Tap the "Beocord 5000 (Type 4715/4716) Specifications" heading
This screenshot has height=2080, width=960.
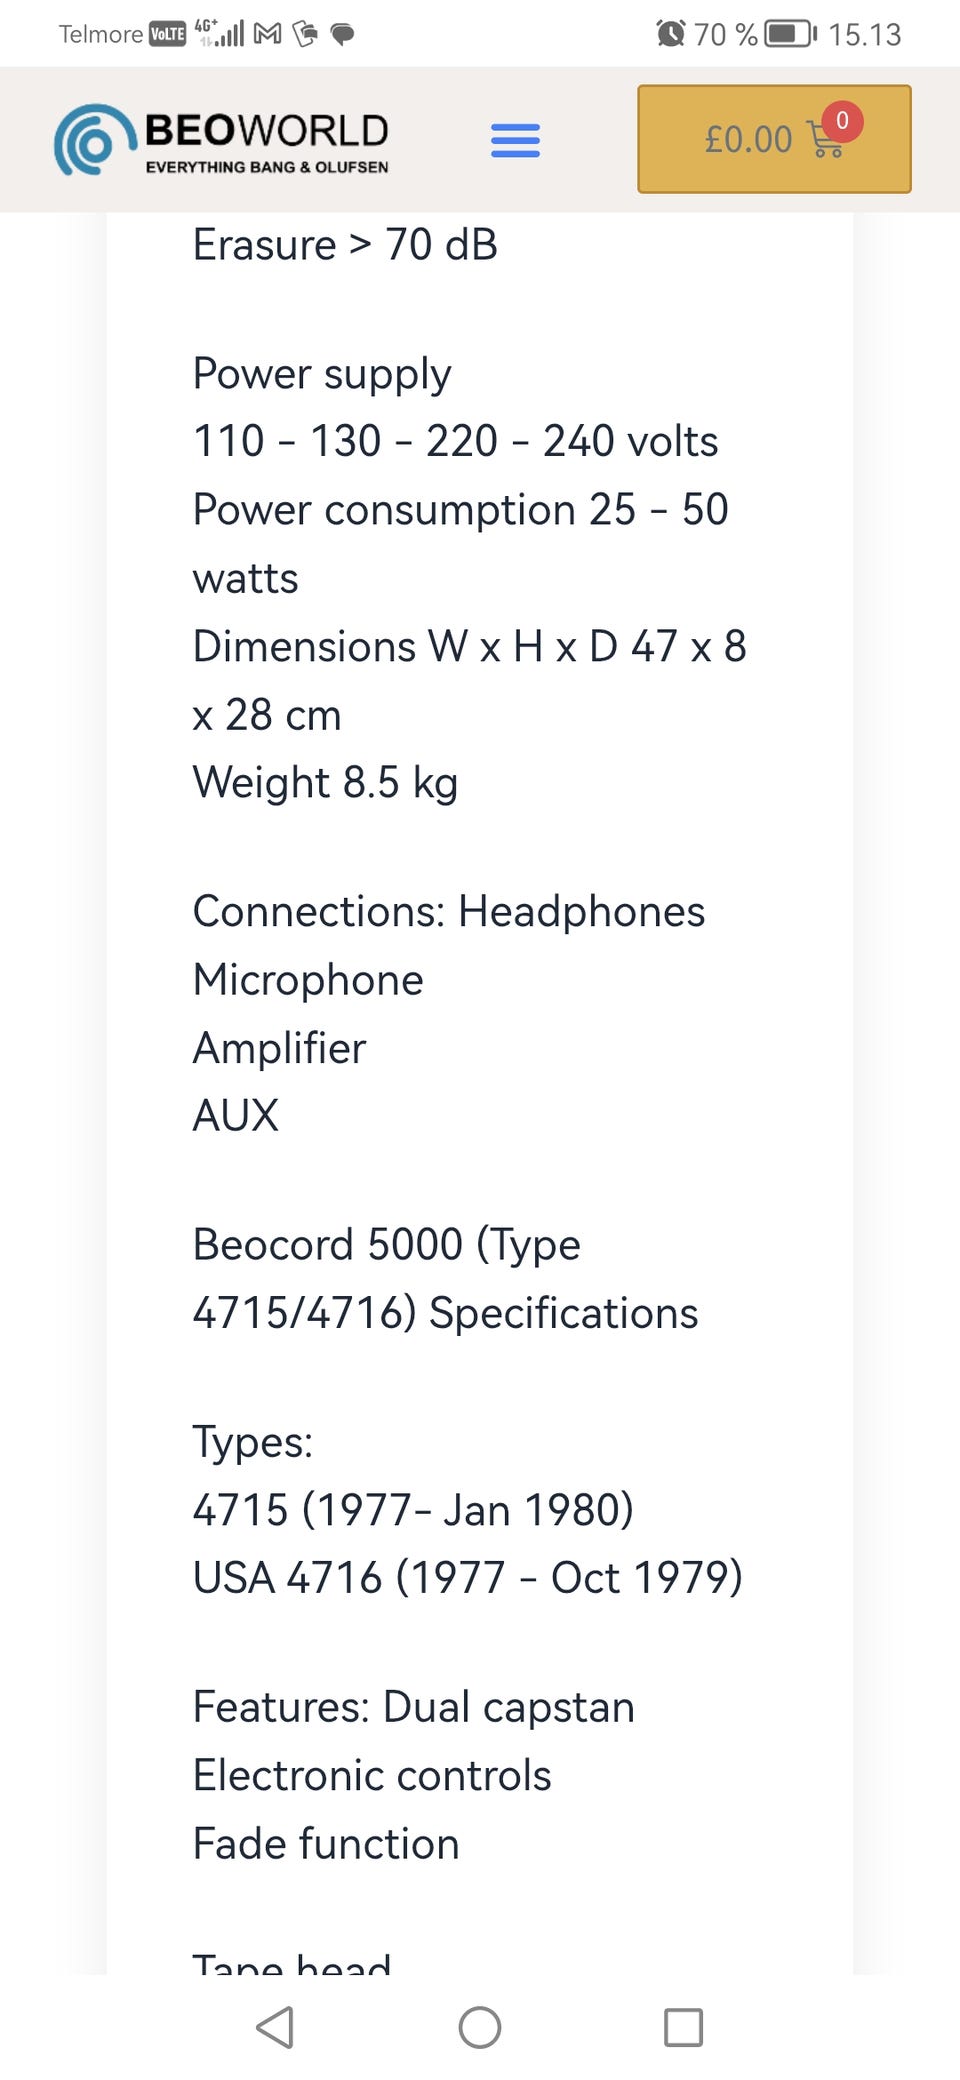point(444,1278)
